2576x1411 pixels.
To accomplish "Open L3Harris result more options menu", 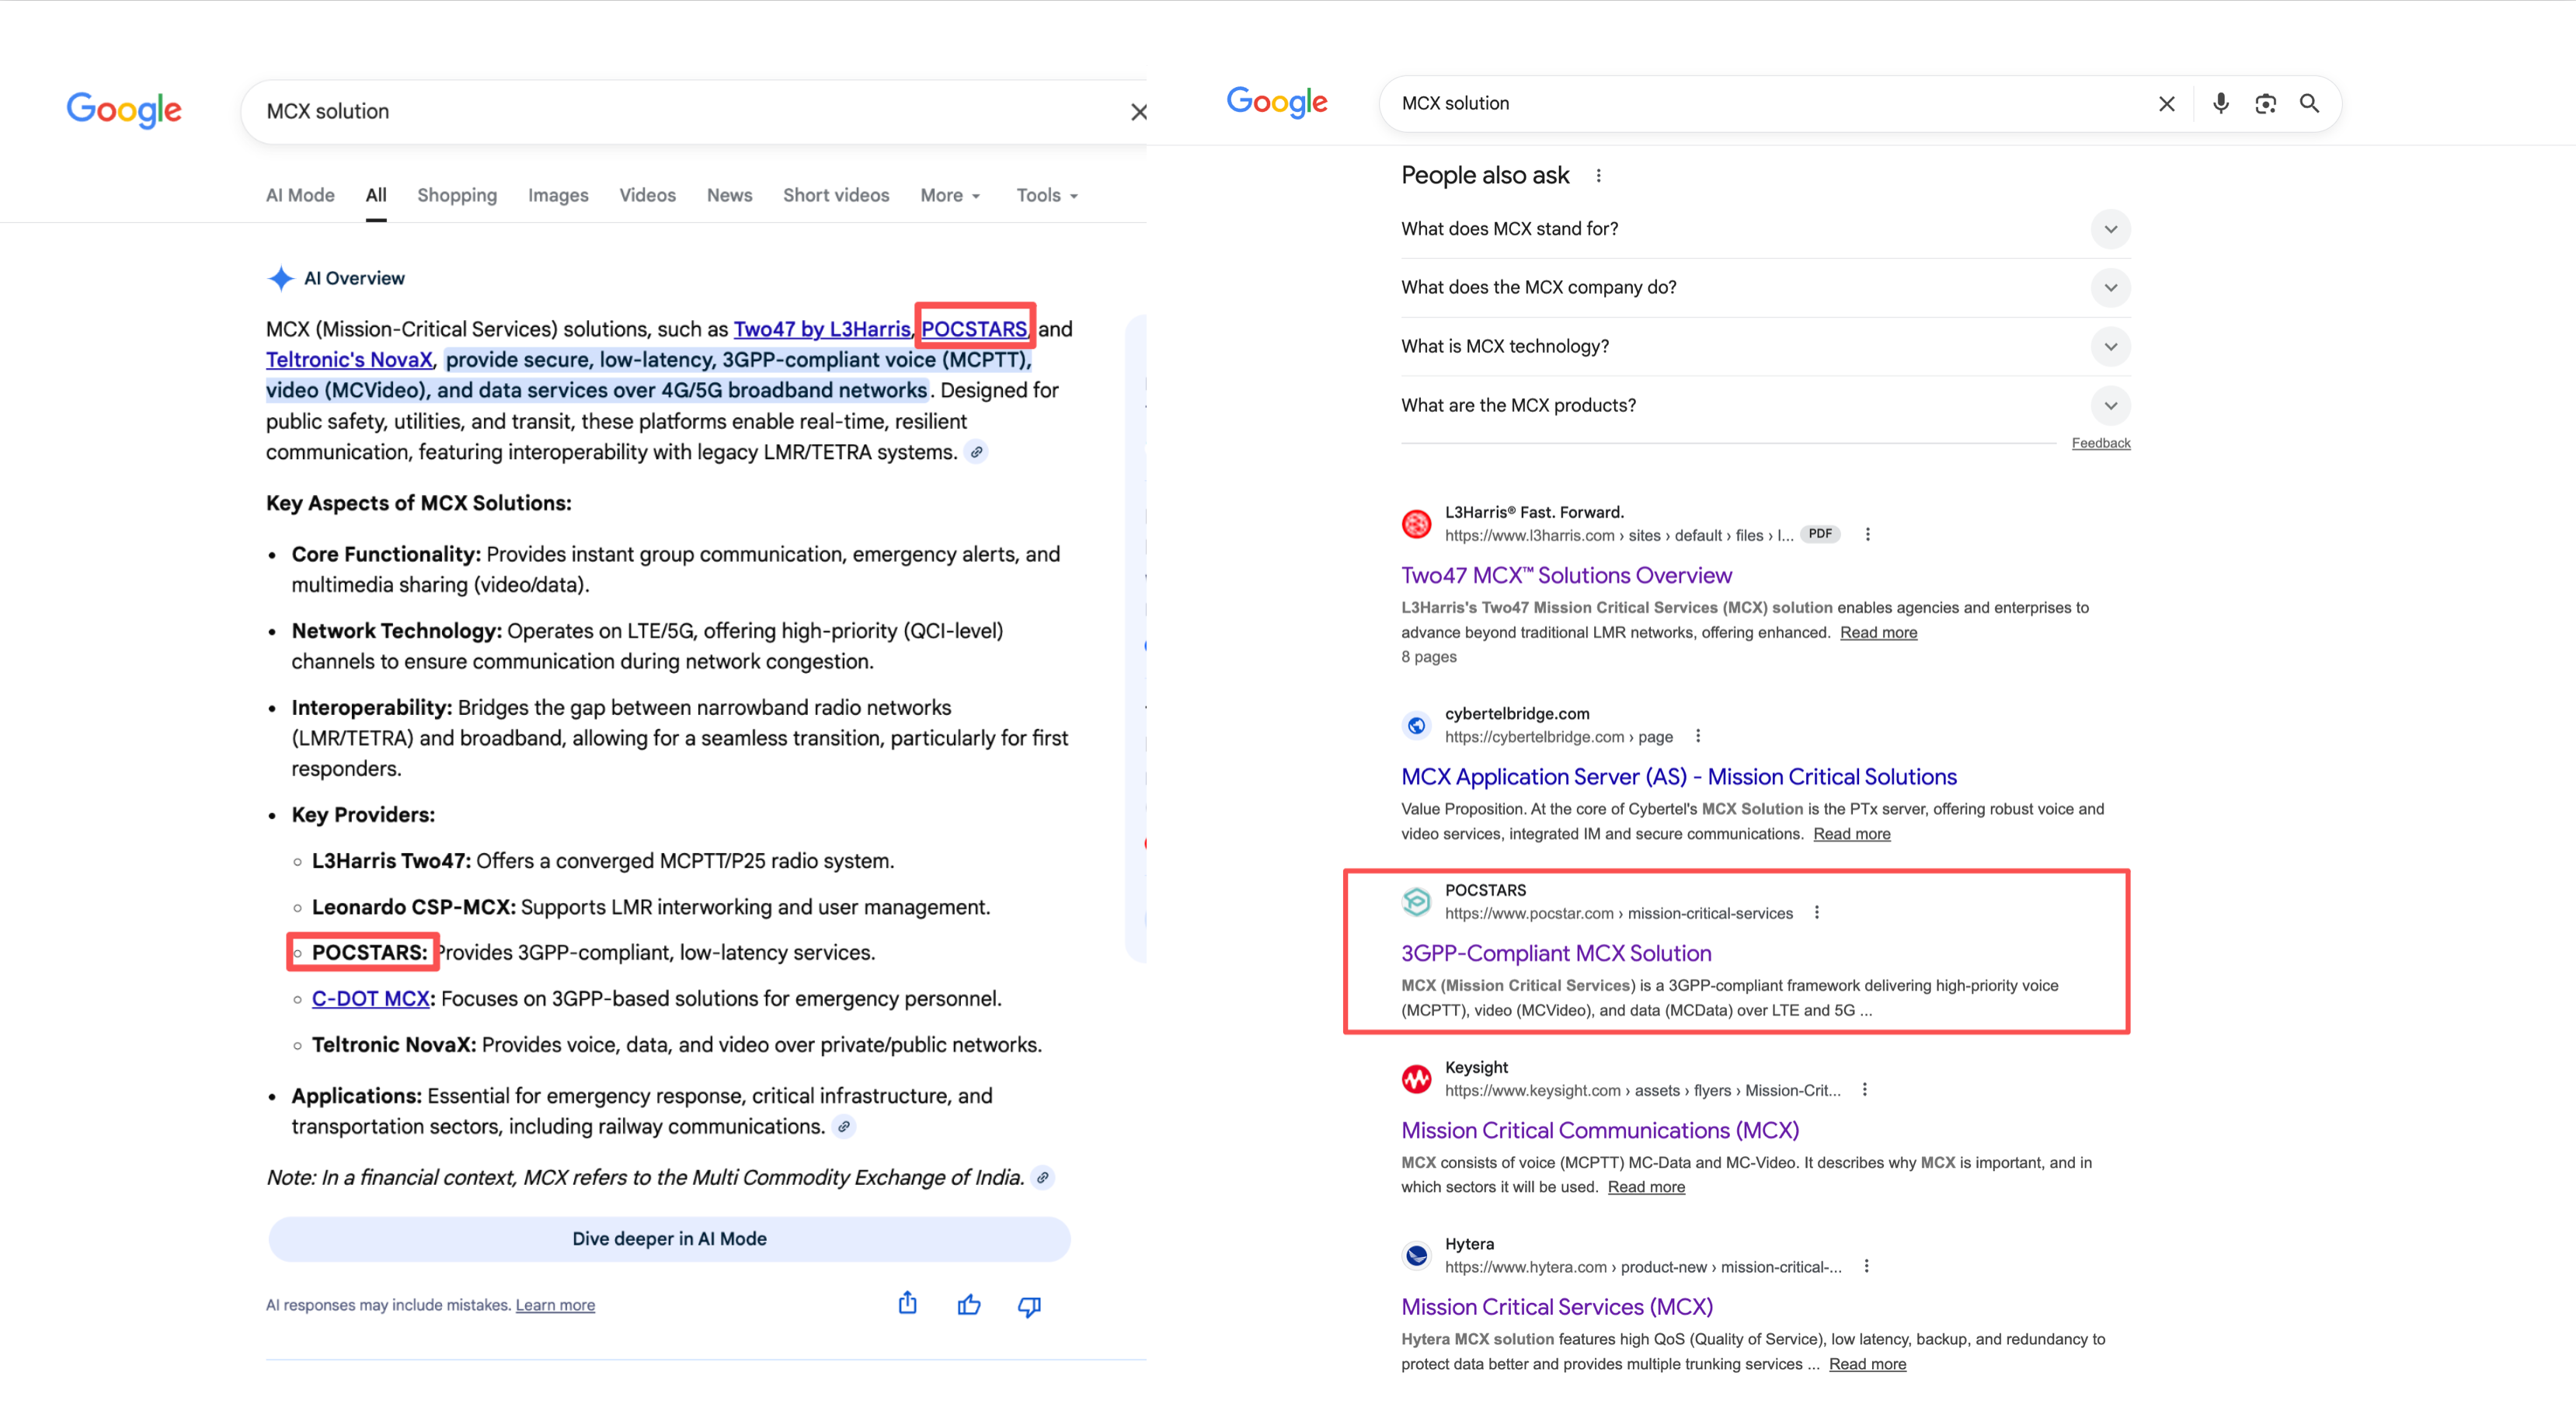I will coord(1867,535).
